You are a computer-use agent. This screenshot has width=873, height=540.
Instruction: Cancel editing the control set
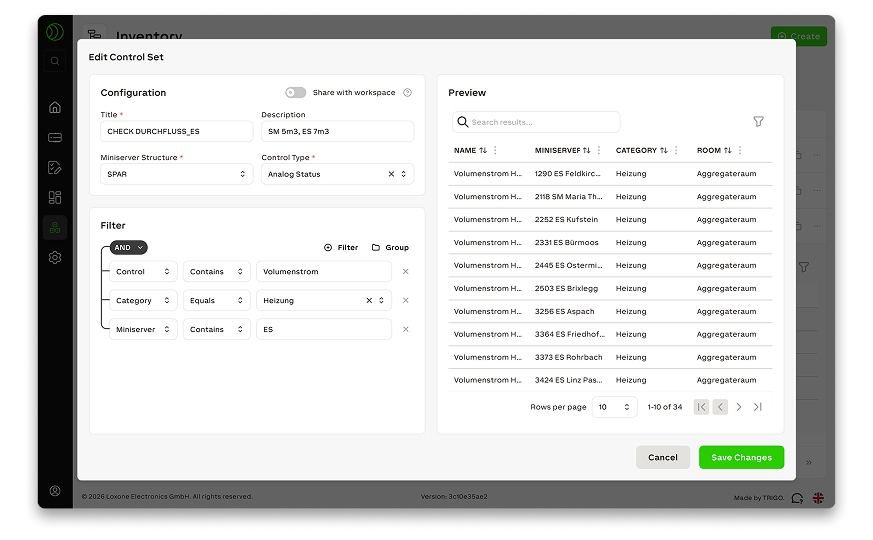click(x=662, y=457)
